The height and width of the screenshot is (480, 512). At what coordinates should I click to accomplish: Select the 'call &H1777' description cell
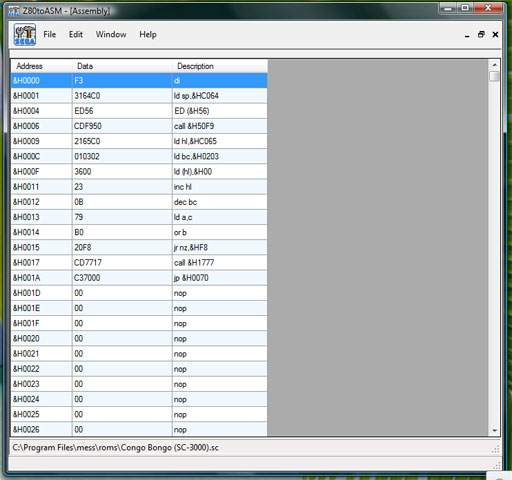click(x=220, y=263)
